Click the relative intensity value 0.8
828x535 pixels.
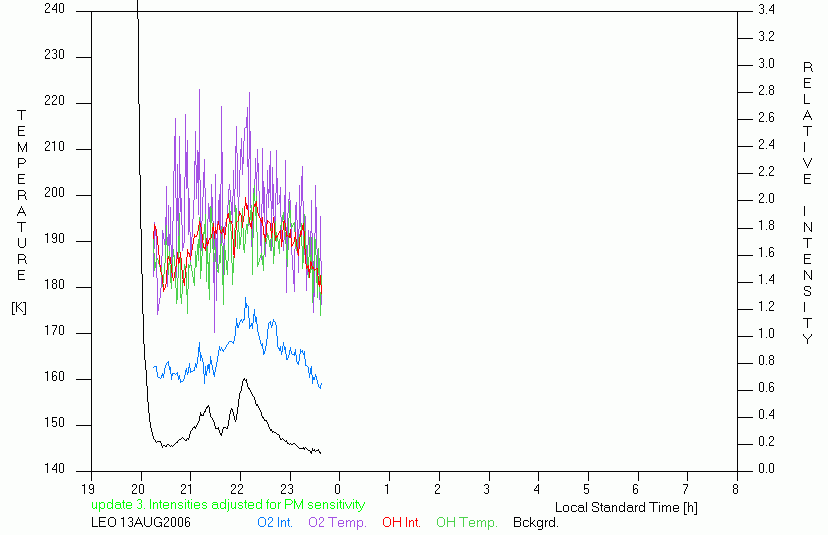[x=766, y=361]
